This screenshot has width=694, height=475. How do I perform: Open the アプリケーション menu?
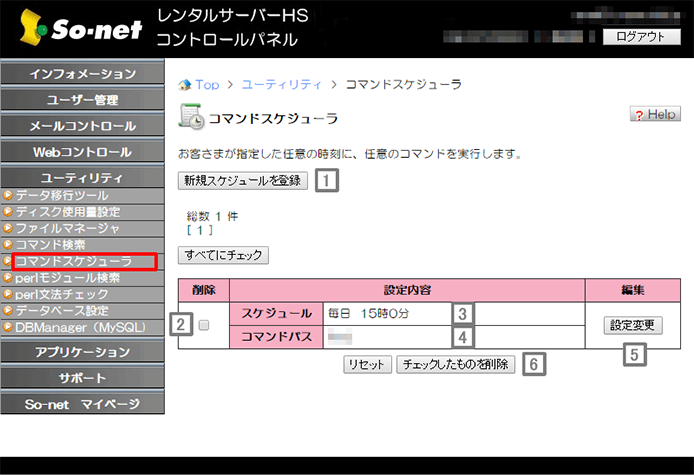click(x=82, y=352)
